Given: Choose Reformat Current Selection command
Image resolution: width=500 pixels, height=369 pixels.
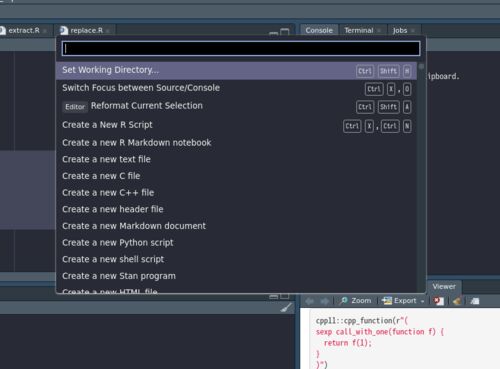Looking at the screenshot, I should [236, 106].
